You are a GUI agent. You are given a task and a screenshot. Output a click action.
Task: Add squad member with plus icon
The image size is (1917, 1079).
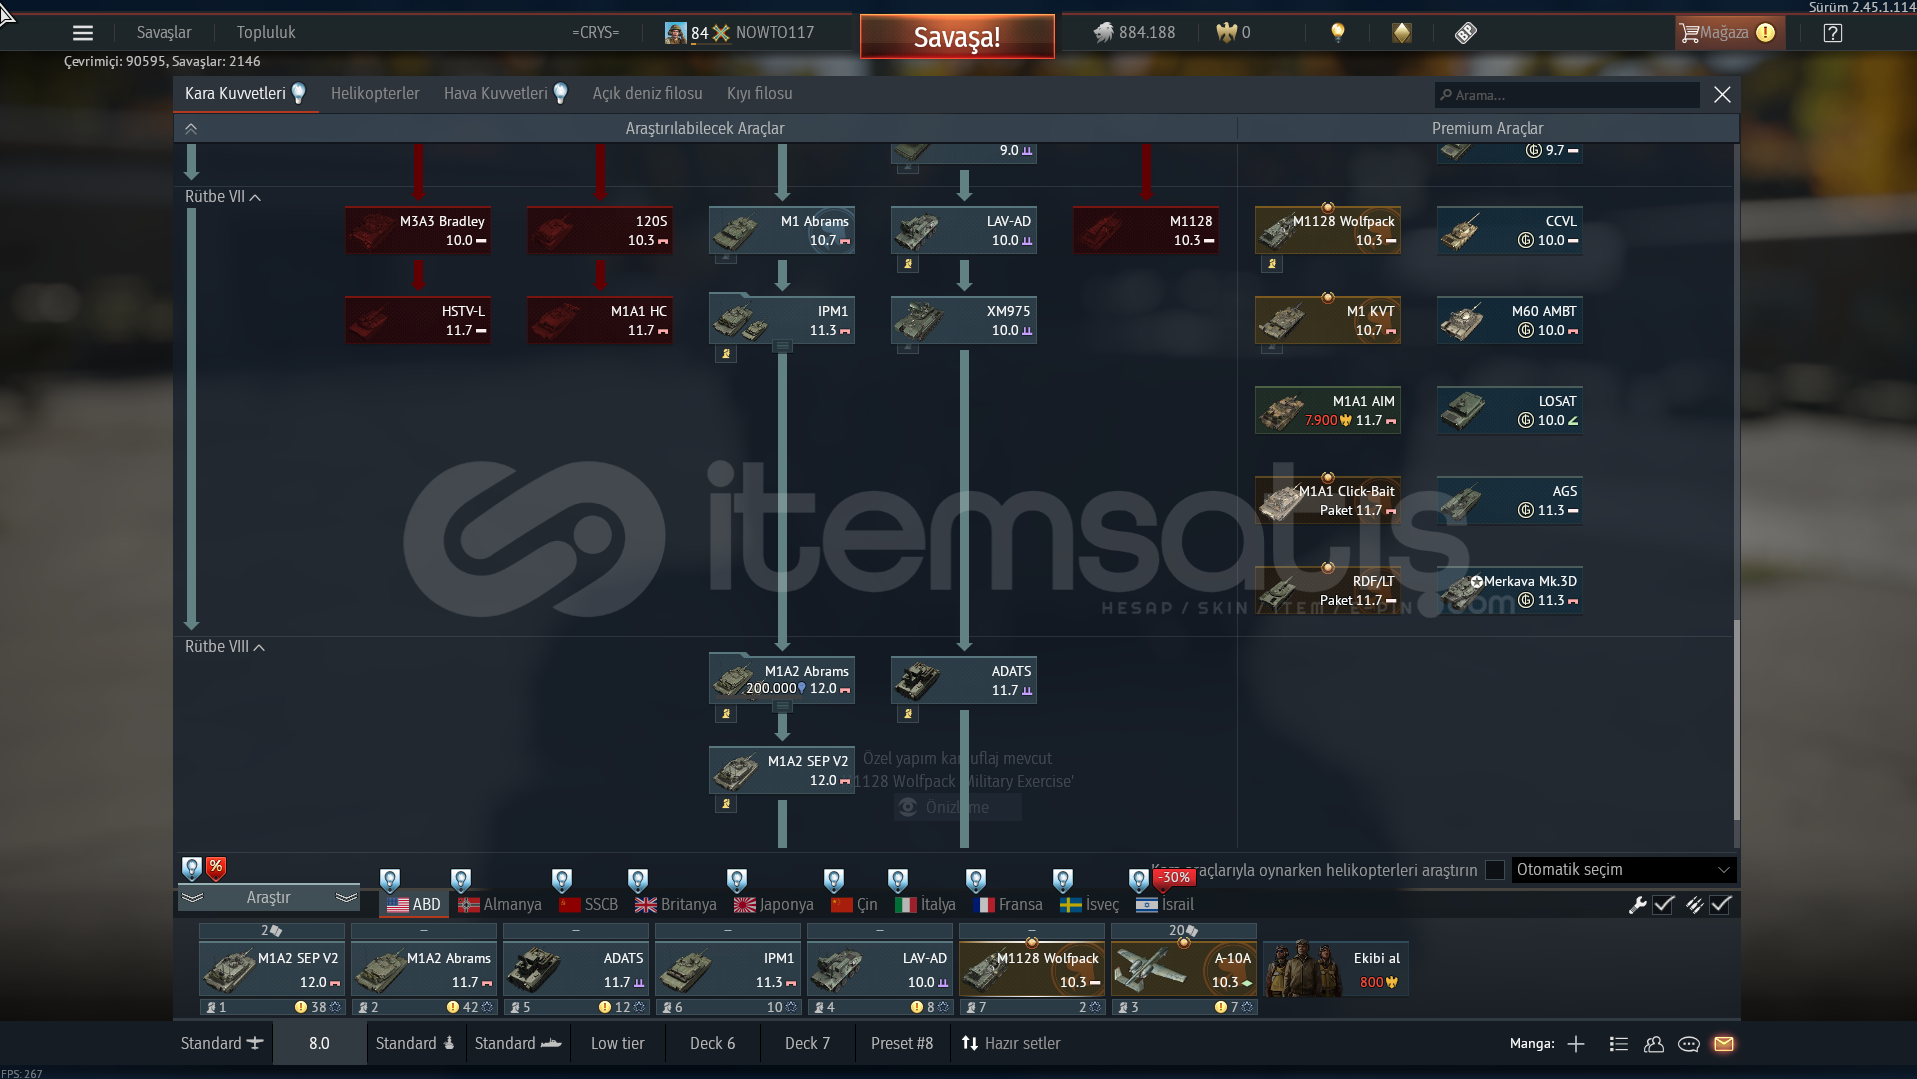[1576, 1044]
